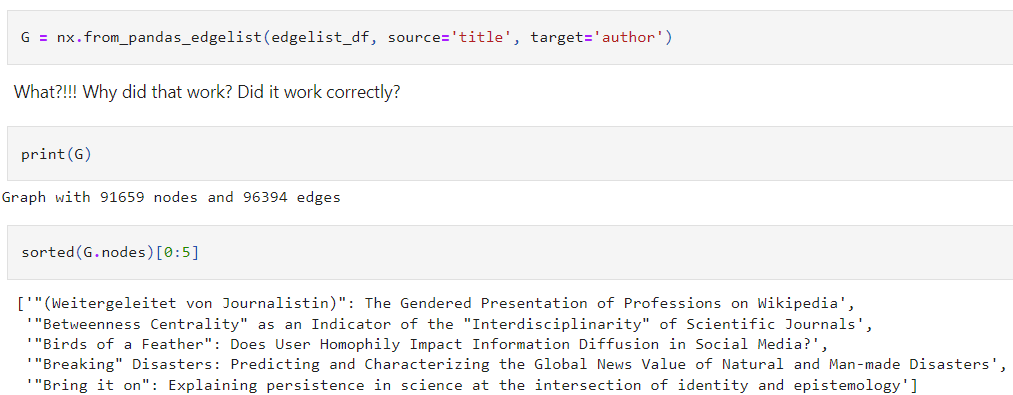Click the output "Graph with 91659 nodes and 96394 edges"
This screenshot has width=1013, height=395.
click(x=171, y=197)
